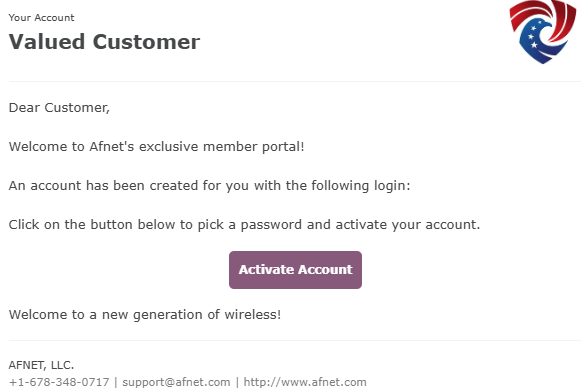Click the AFNET, LLC. company name
The width and height of the screenshot is (581, 390).
(41, 365)
